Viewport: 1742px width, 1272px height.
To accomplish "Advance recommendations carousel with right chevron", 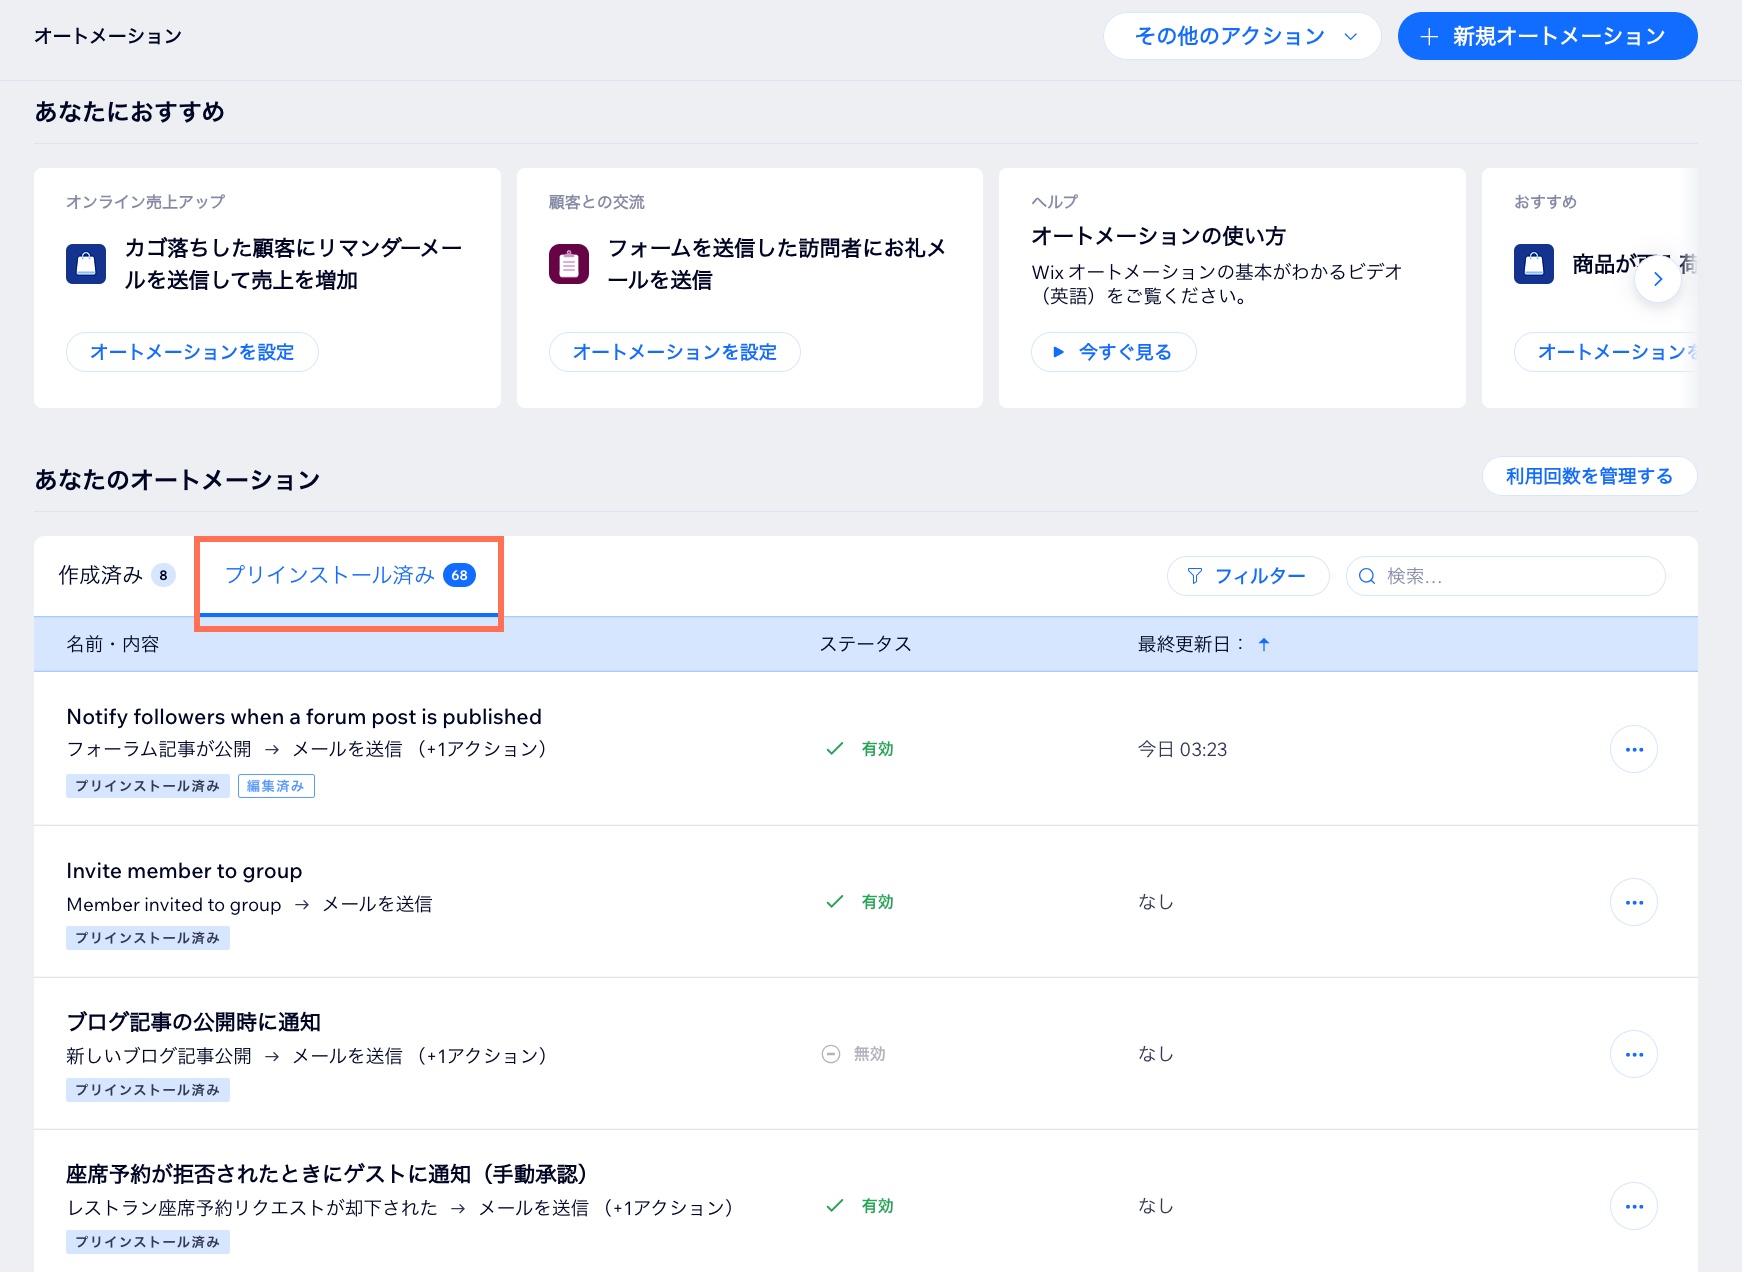I will [1658, 279].
